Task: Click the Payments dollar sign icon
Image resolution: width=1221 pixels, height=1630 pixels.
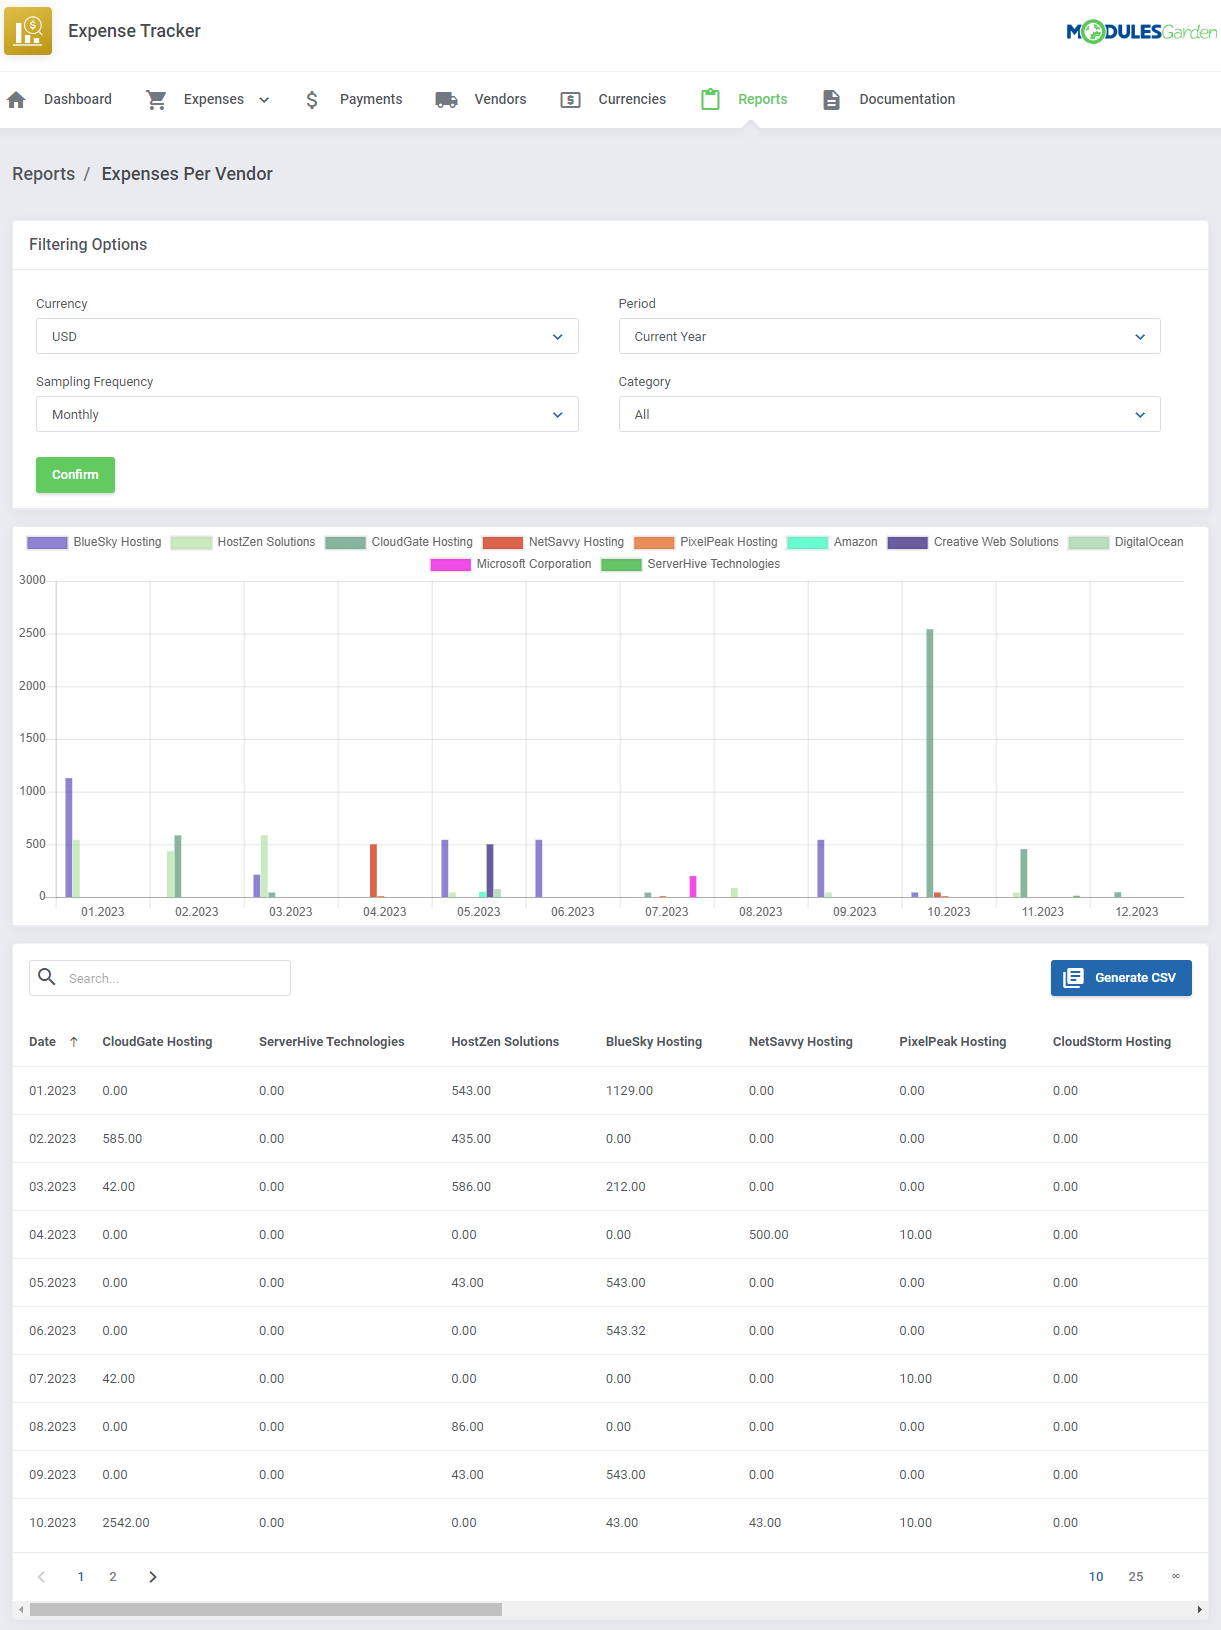Action: (x=312, y=100)
